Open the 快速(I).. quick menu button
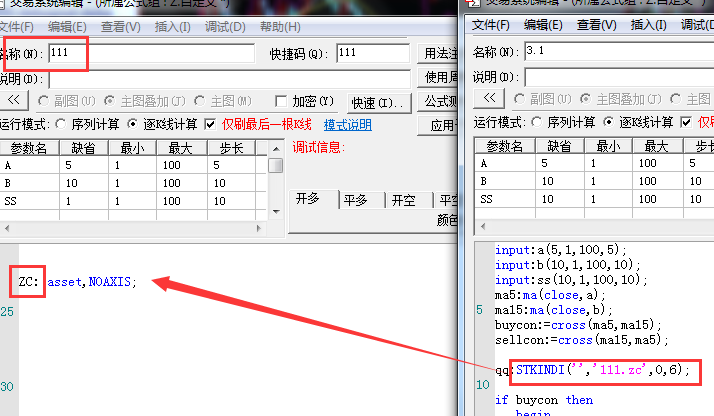The width and height of the screenshot is (714, 416). point(376,103)
